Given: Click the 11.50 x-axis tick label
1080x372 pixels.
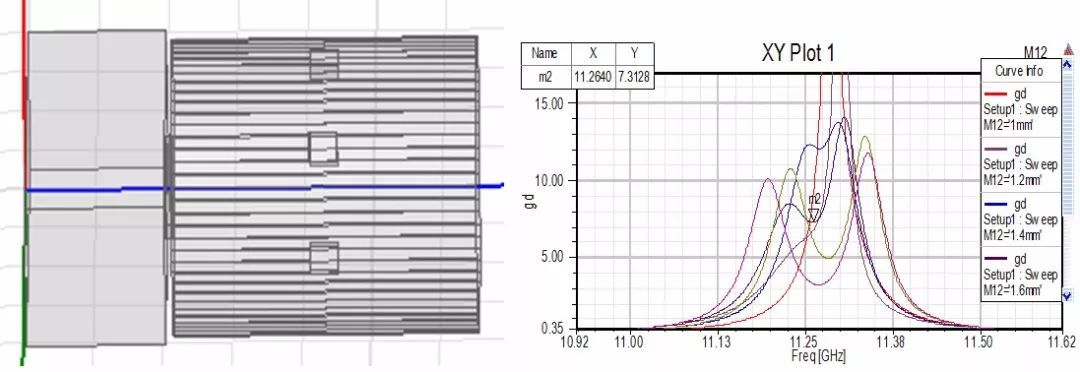Looking at the screenshot, I should (x=978, y=342).
